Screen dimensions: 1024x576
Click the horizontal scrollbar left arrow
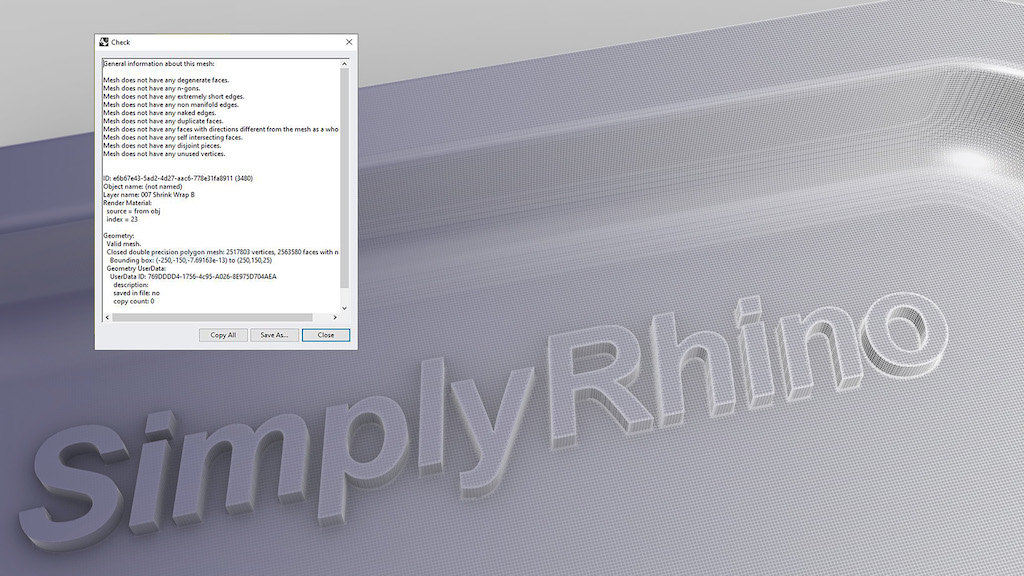click(x=108, y=317)
